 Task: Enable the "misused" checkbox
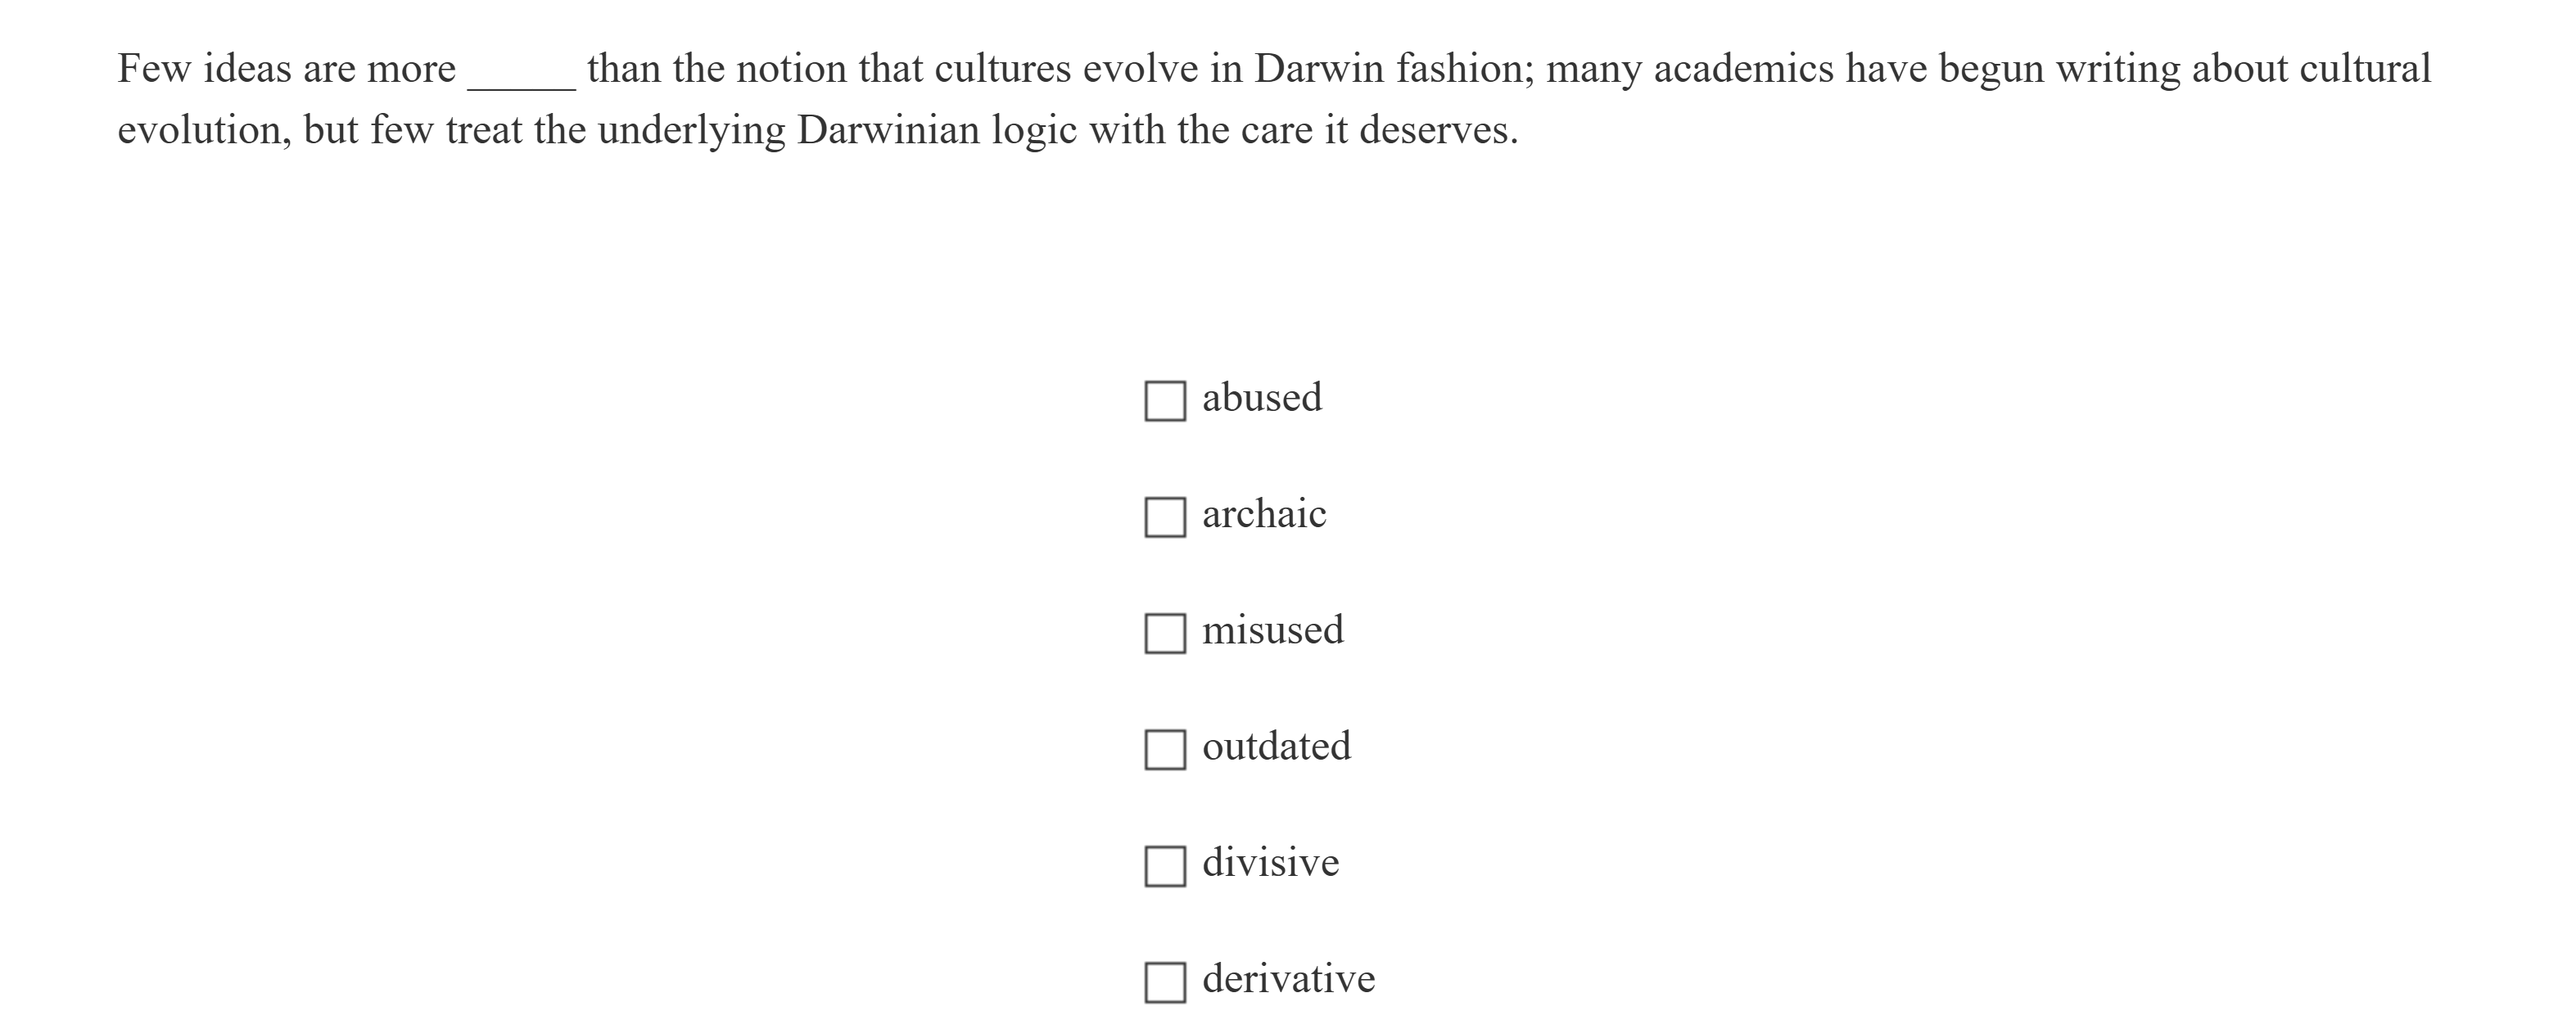(1165, 633)
